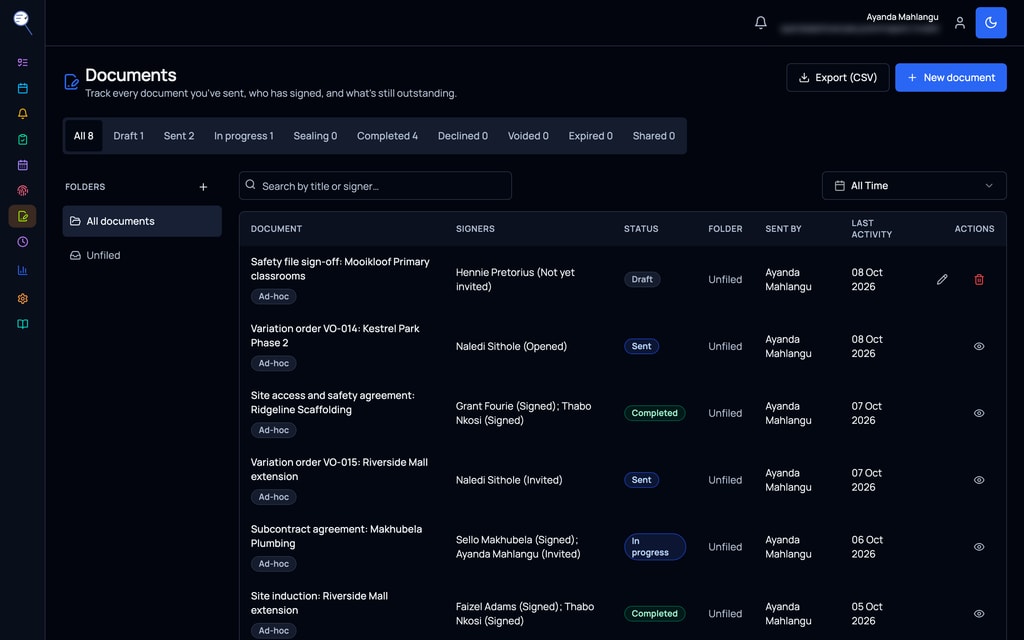Click the yellow bell icon in sidebar
Viewport: 1024px width, 640px height.
(22, 114)
